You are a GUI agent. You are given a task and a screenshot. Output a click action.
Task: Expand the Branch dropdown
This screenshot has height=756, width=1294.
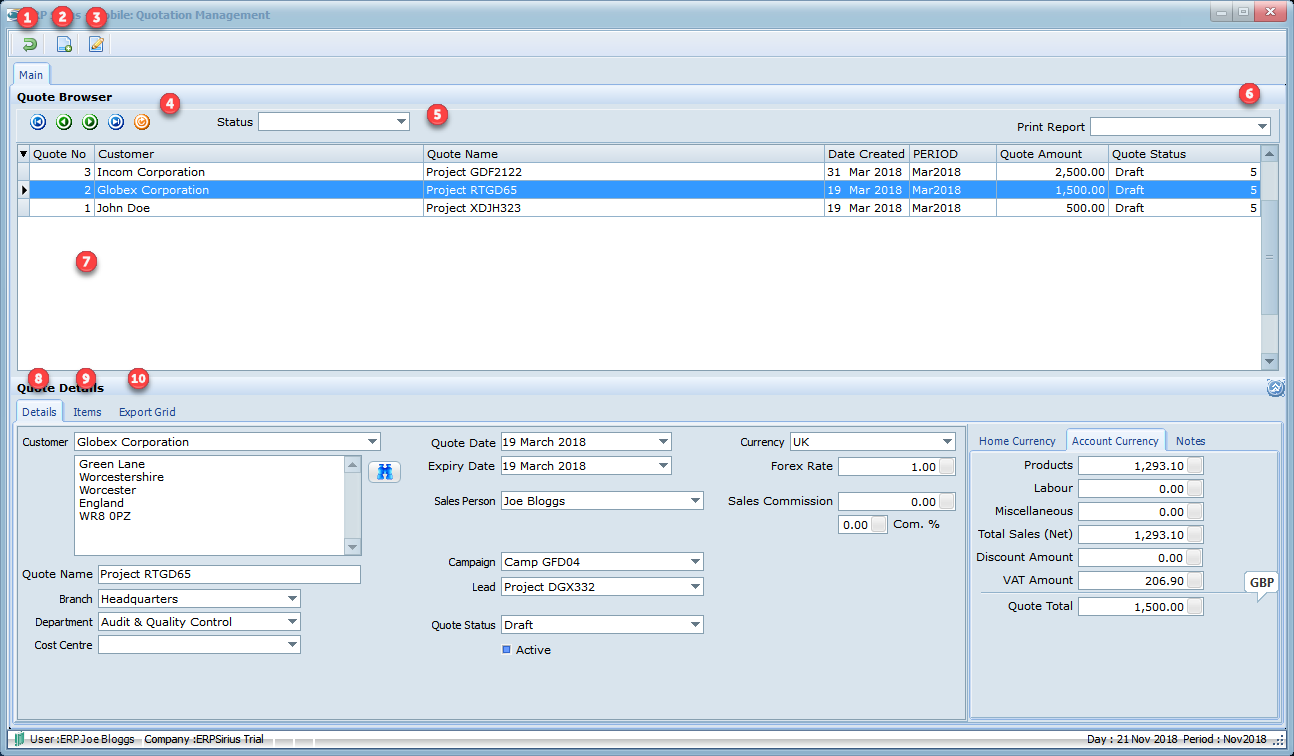point(292,598)
